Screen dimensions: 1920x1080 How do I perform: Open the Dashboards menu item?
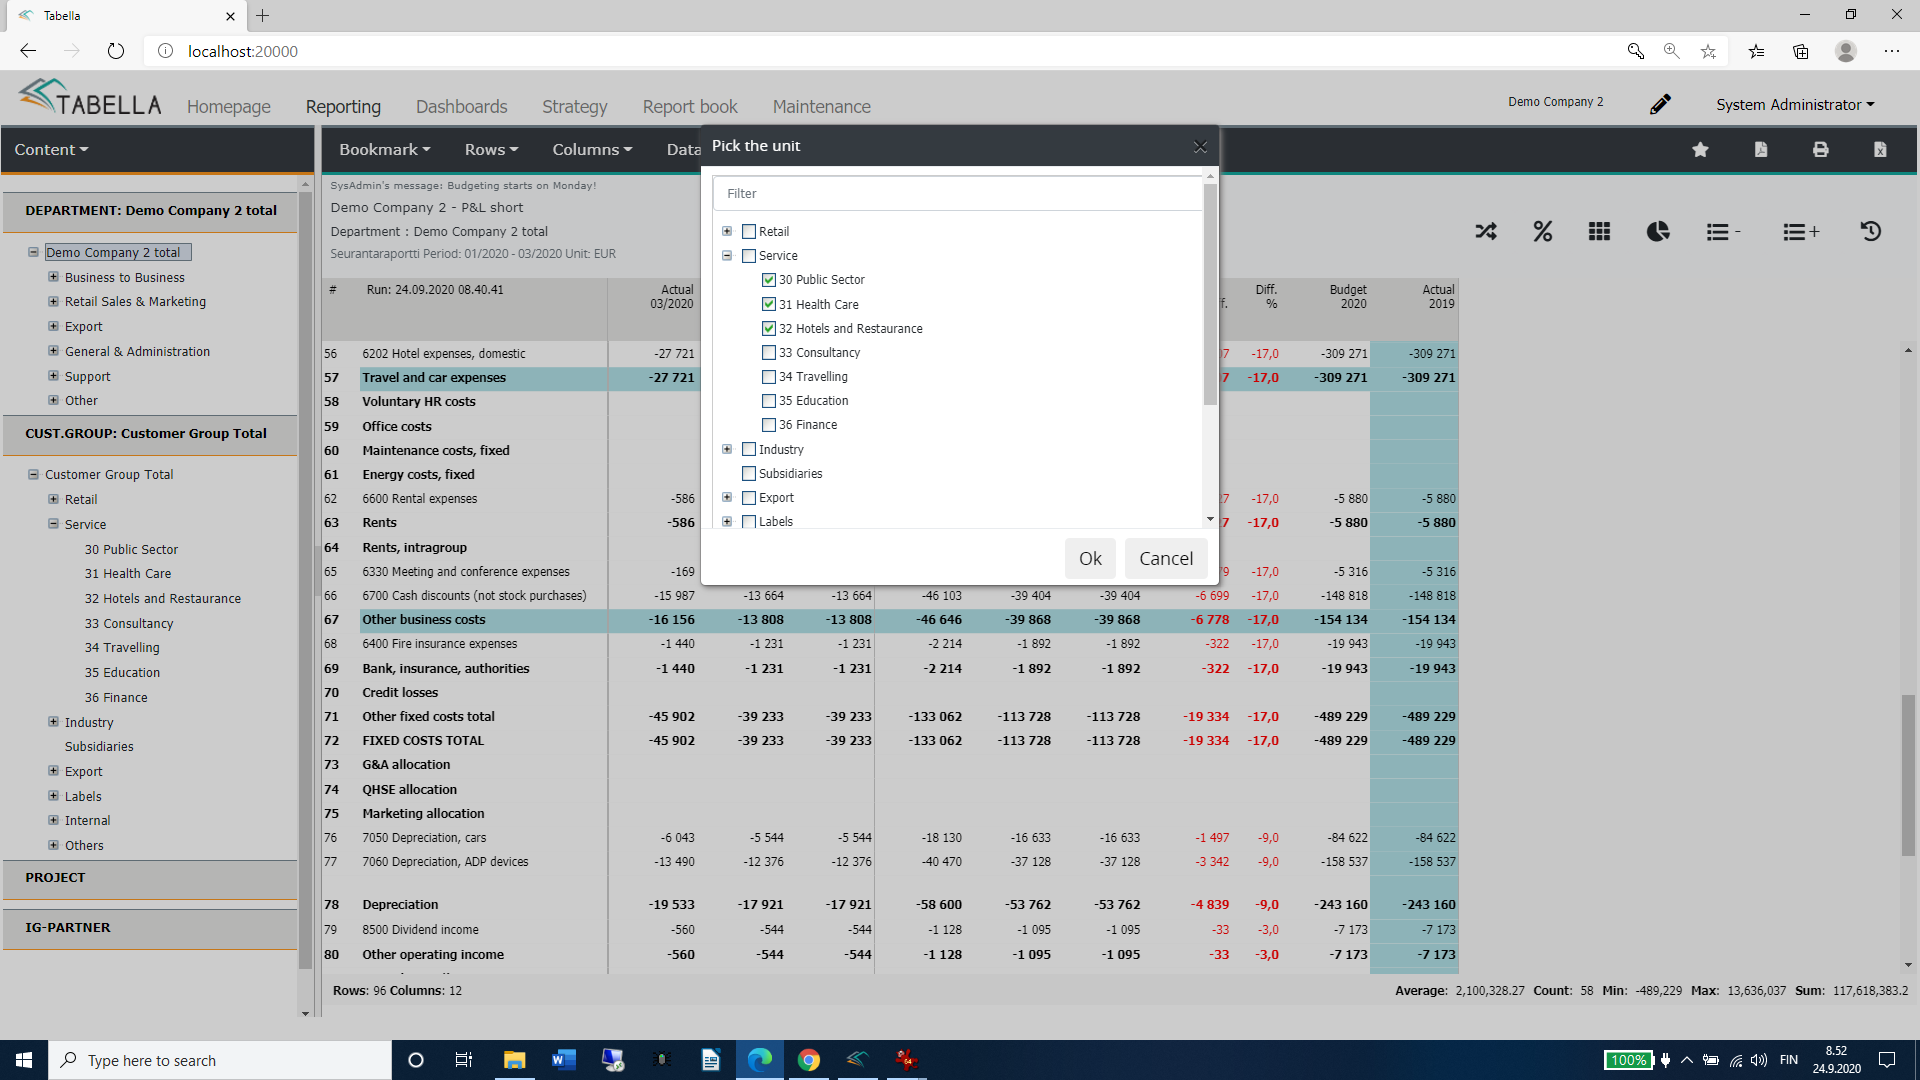point(461,107)
